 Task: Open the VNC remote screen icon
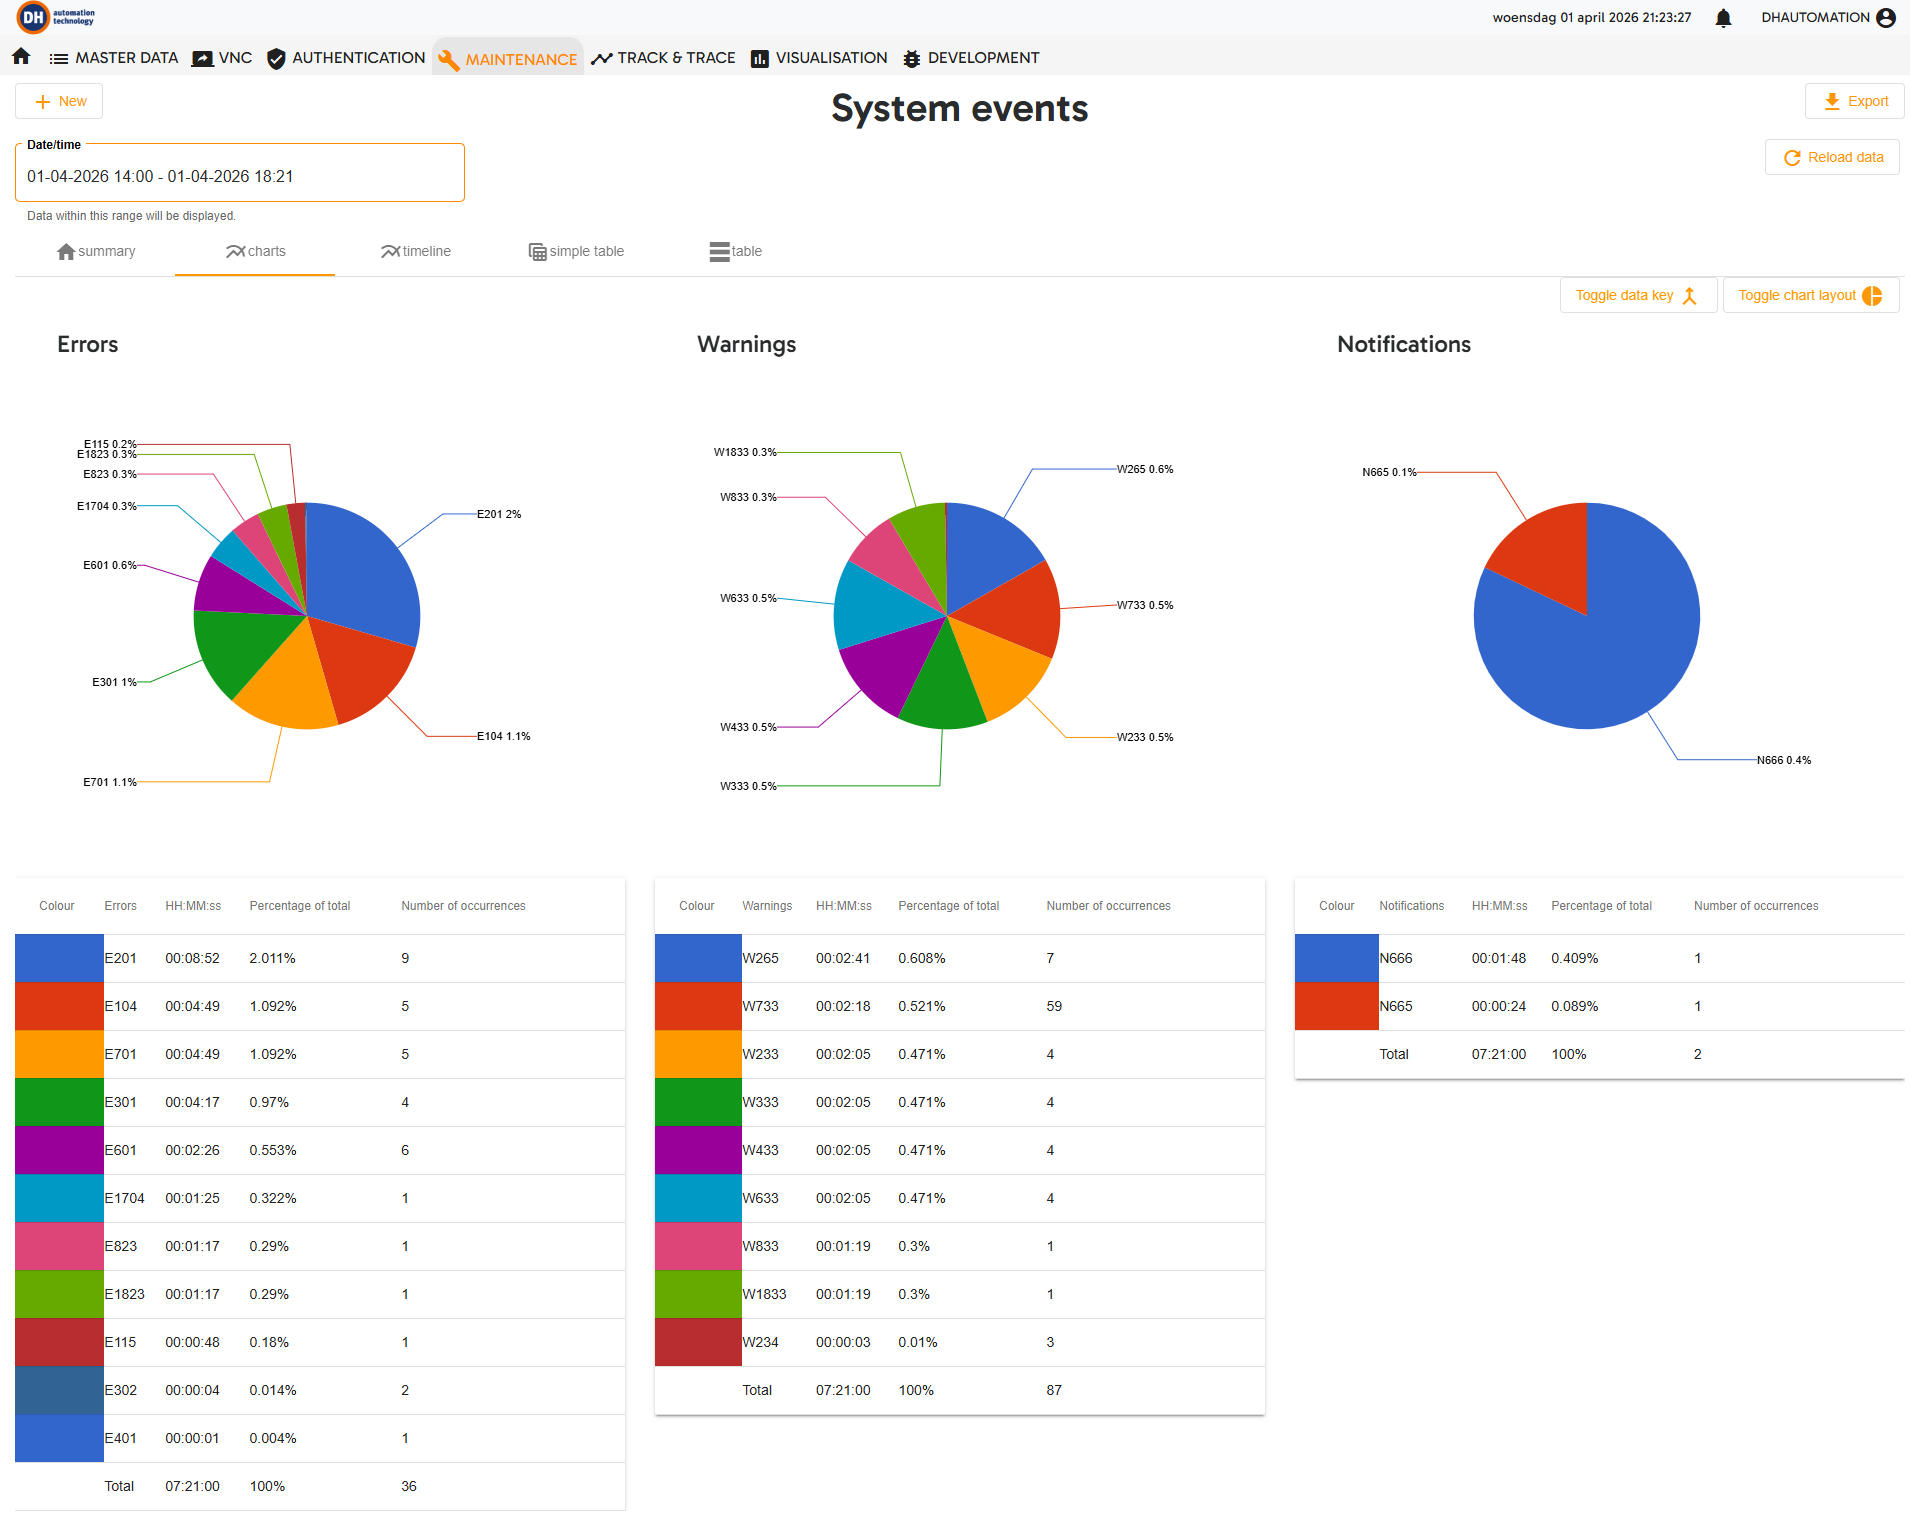[202, 59]
